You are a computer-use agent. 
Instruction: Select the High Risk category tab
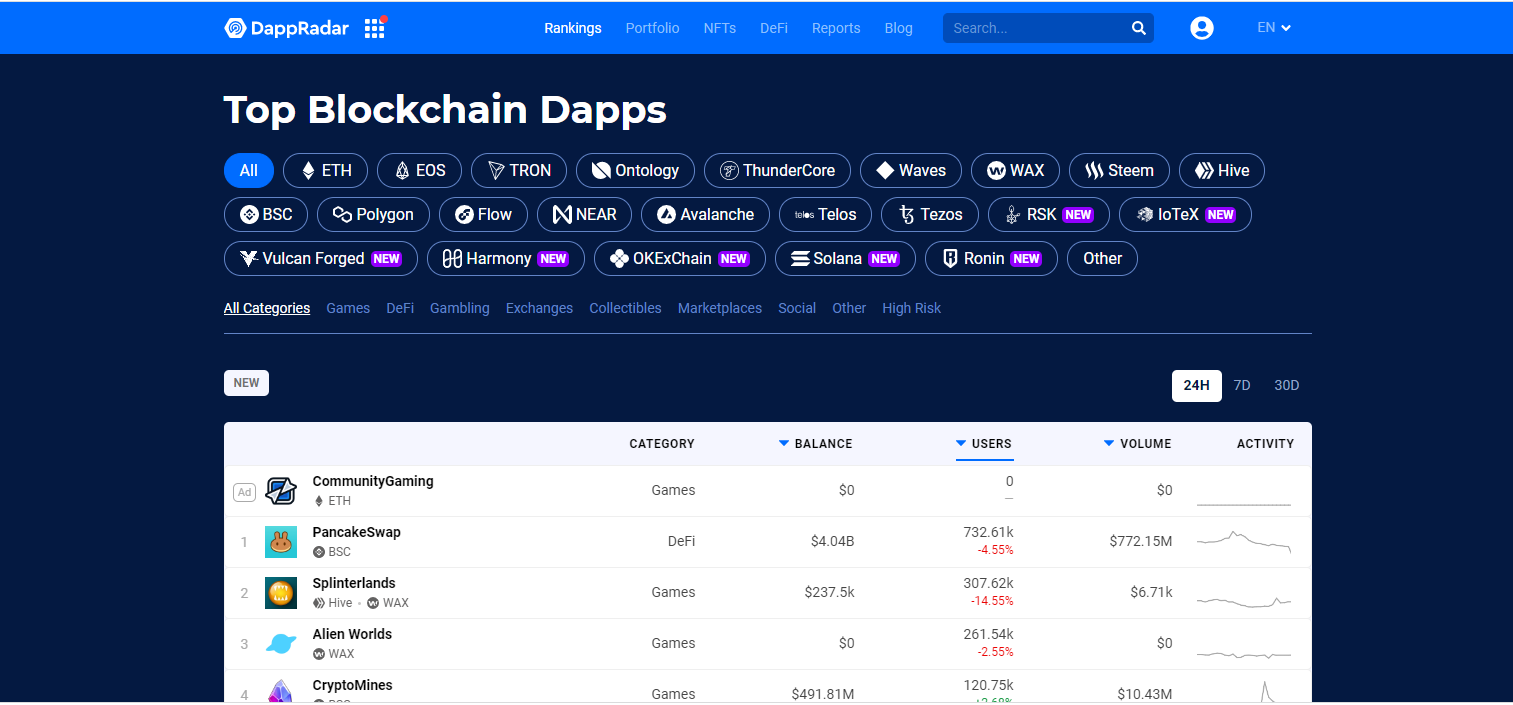[911, 308]
